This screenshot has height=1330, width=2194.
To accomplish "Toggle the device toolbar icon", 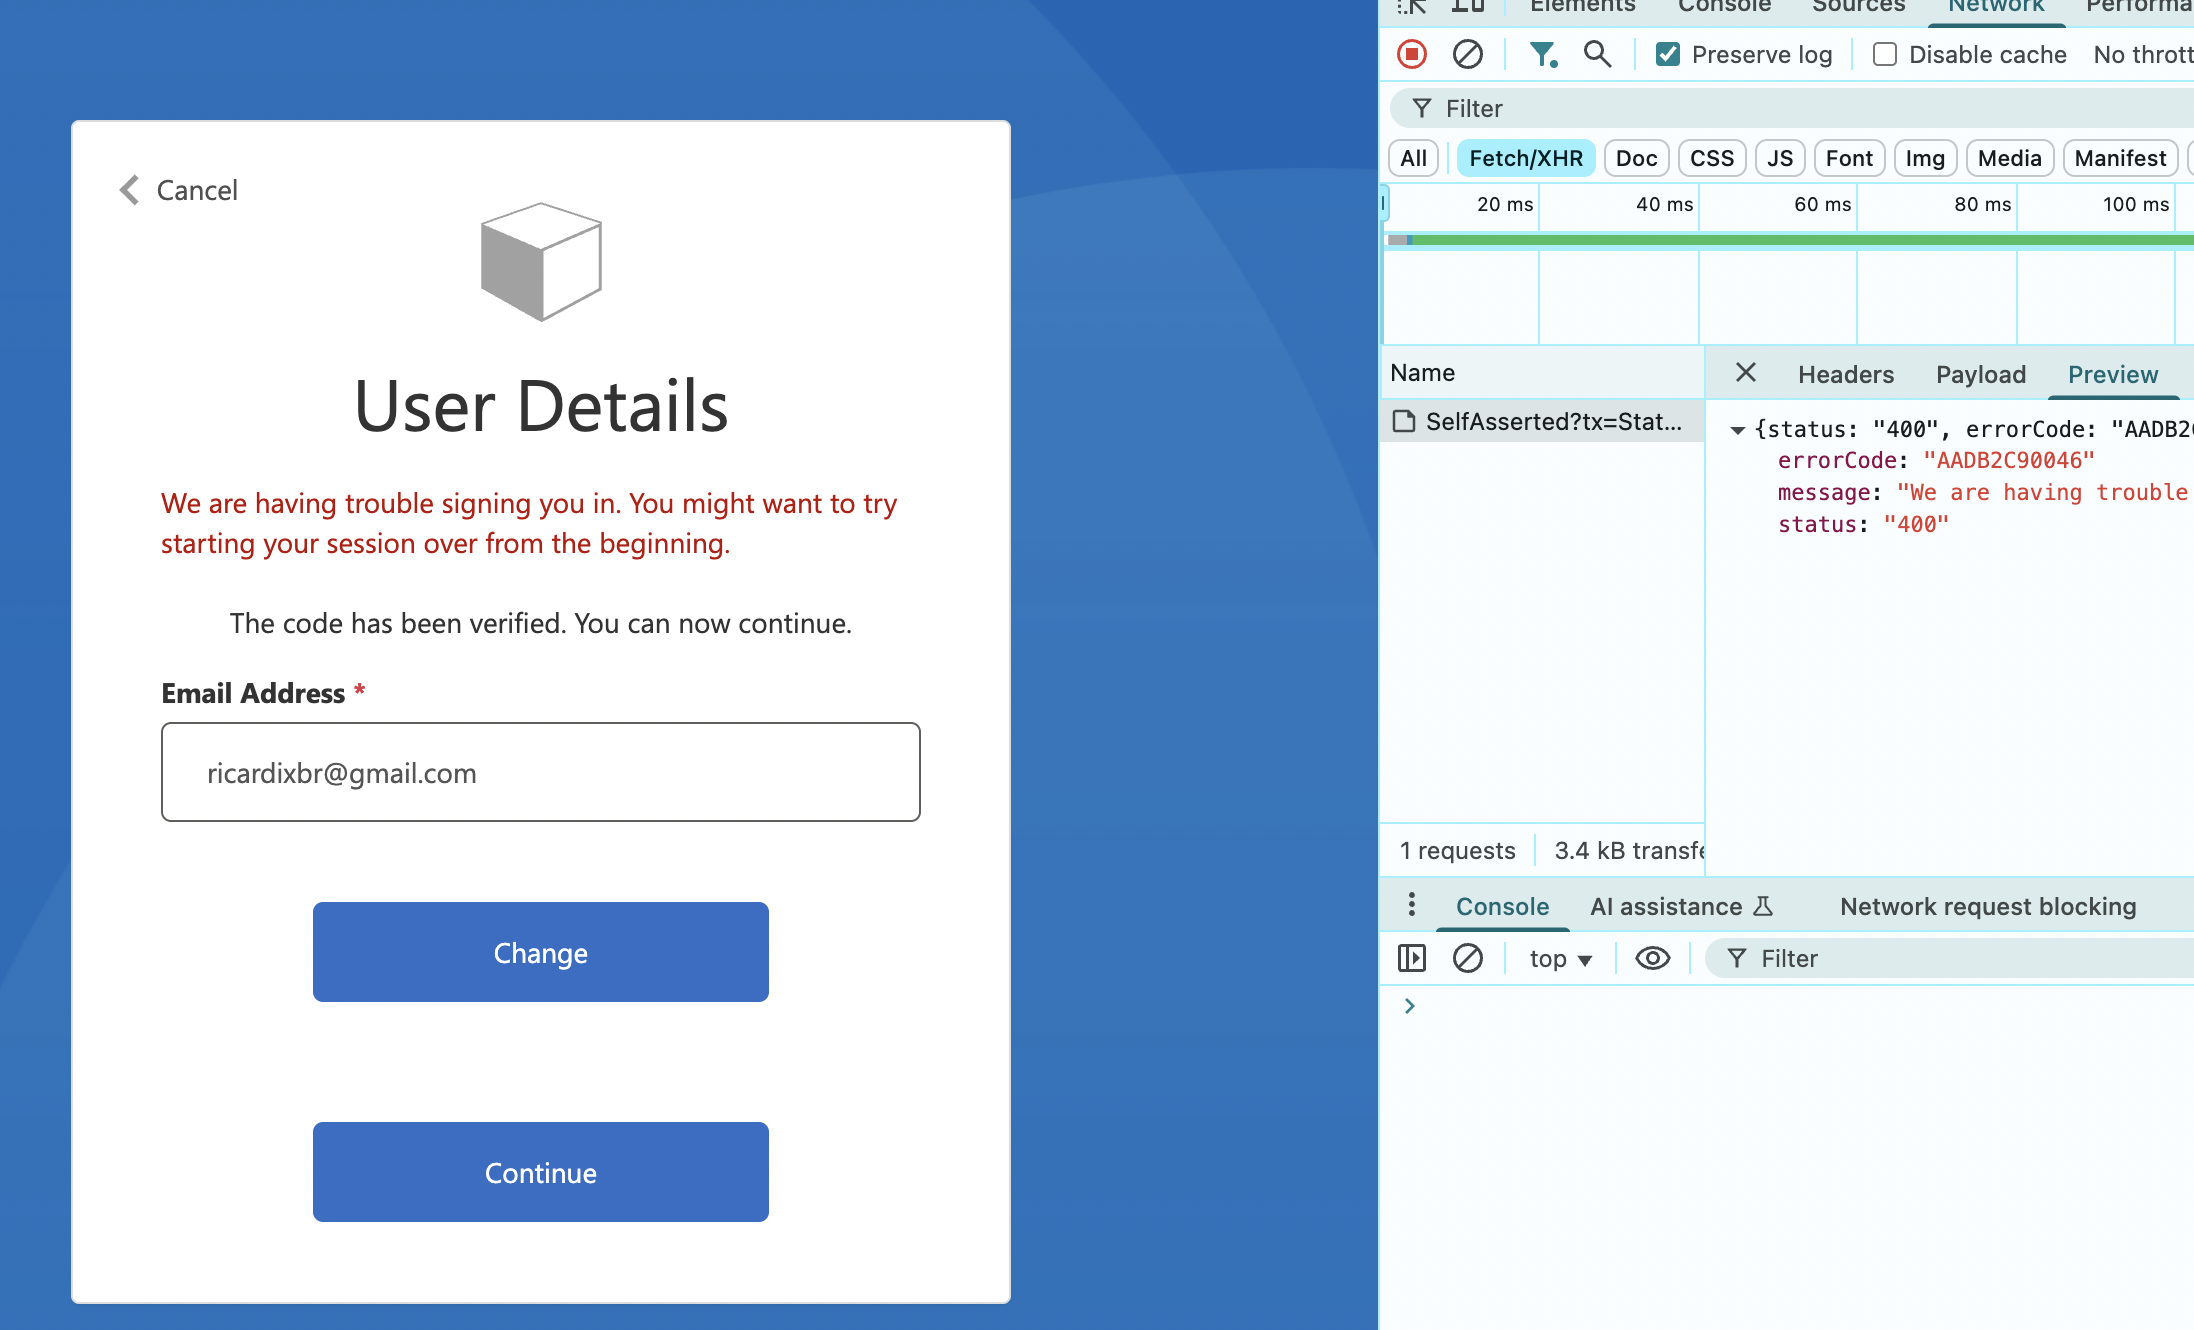I will (1468, 6).
